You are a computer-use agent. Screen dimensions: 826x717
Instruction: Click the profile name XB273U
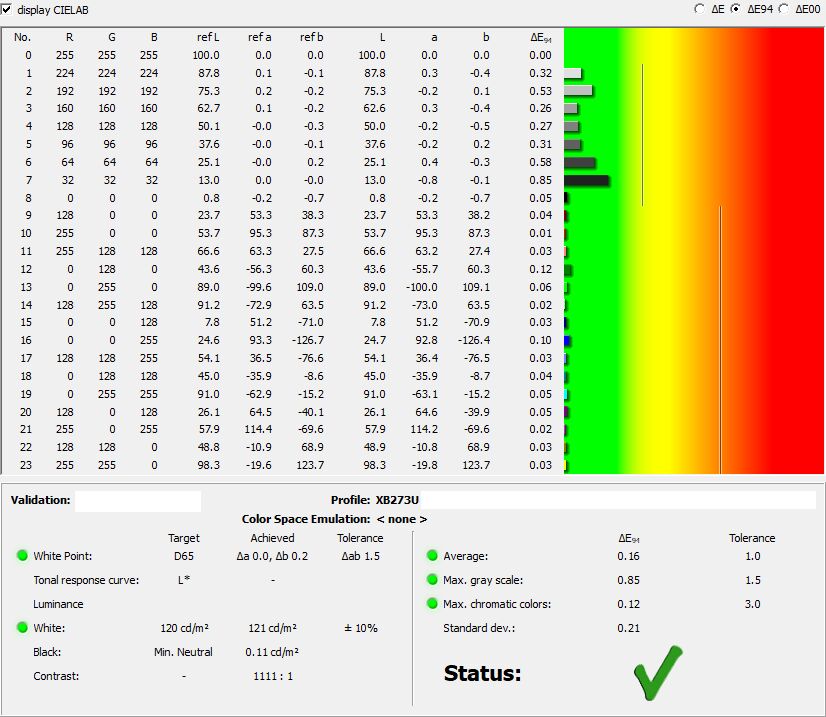coord(397,500)
